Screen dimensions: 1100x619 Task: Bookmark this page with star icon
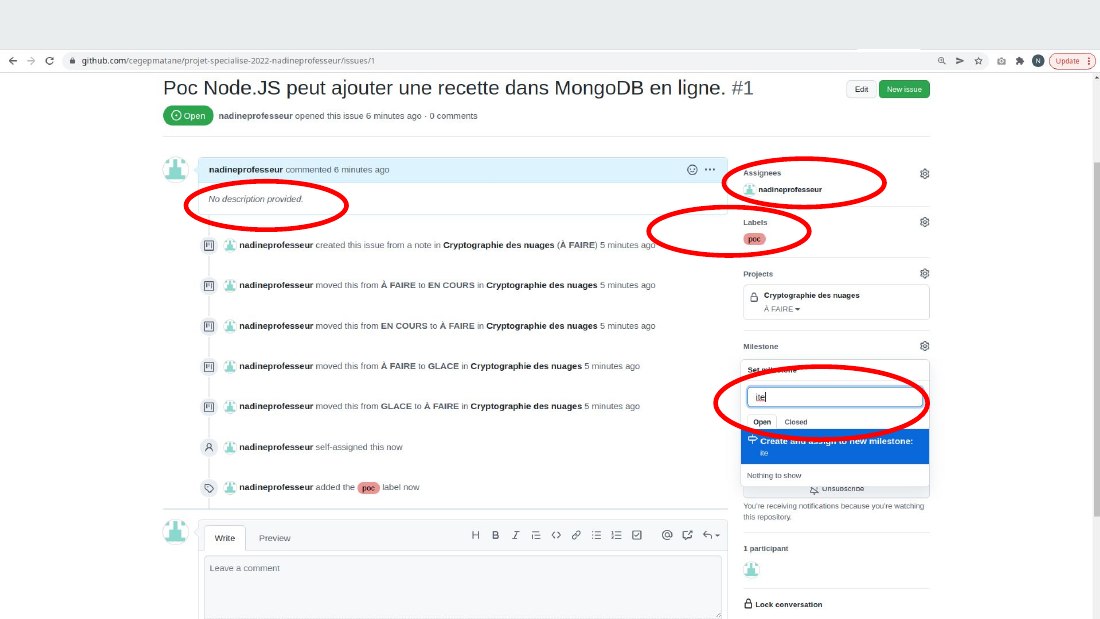click(x=978, y=61)
